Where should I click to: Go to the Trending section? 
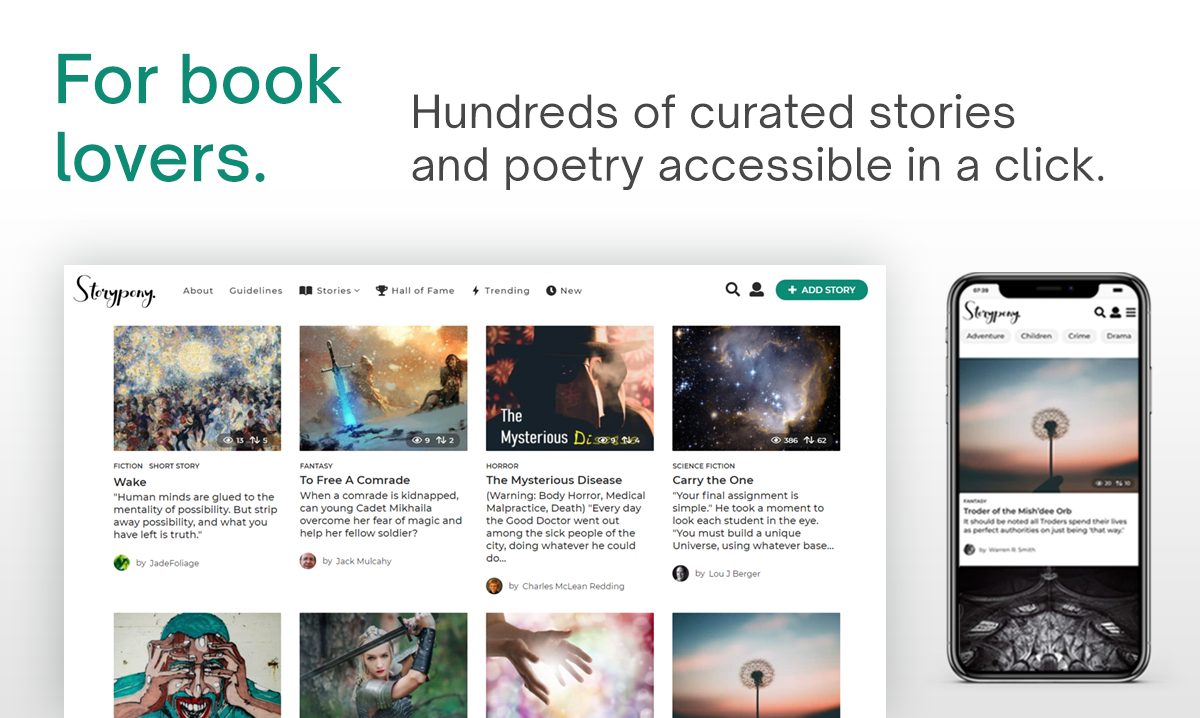(501, 291)
